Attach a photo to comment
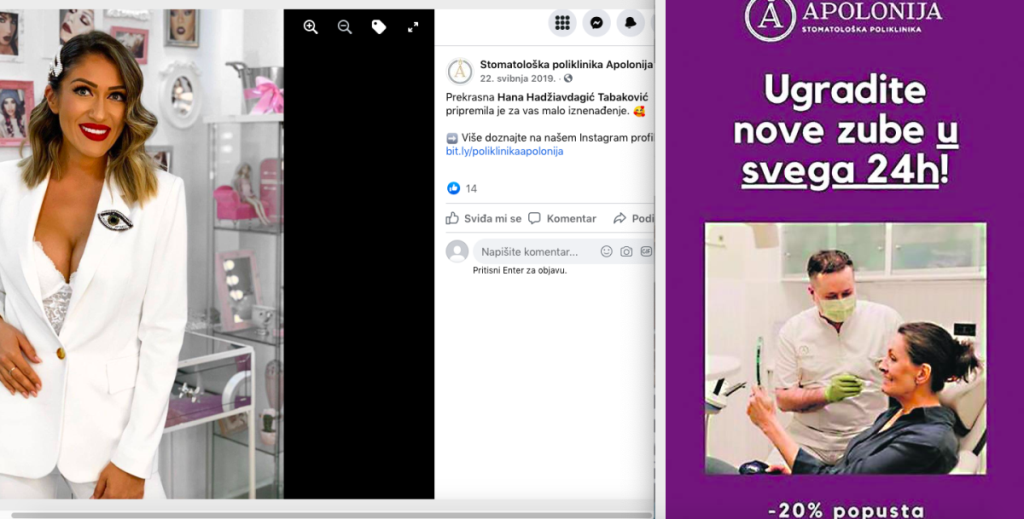 click(x=626, y=251)
